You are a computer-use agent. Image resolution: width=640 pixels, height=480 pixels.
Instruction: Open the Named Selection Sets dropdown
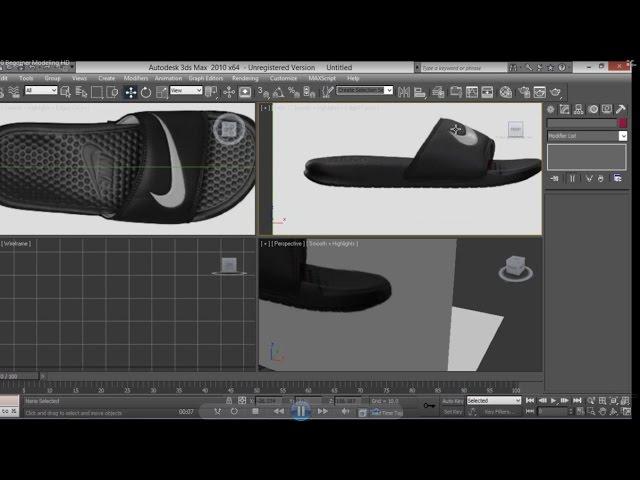point(364,90)
